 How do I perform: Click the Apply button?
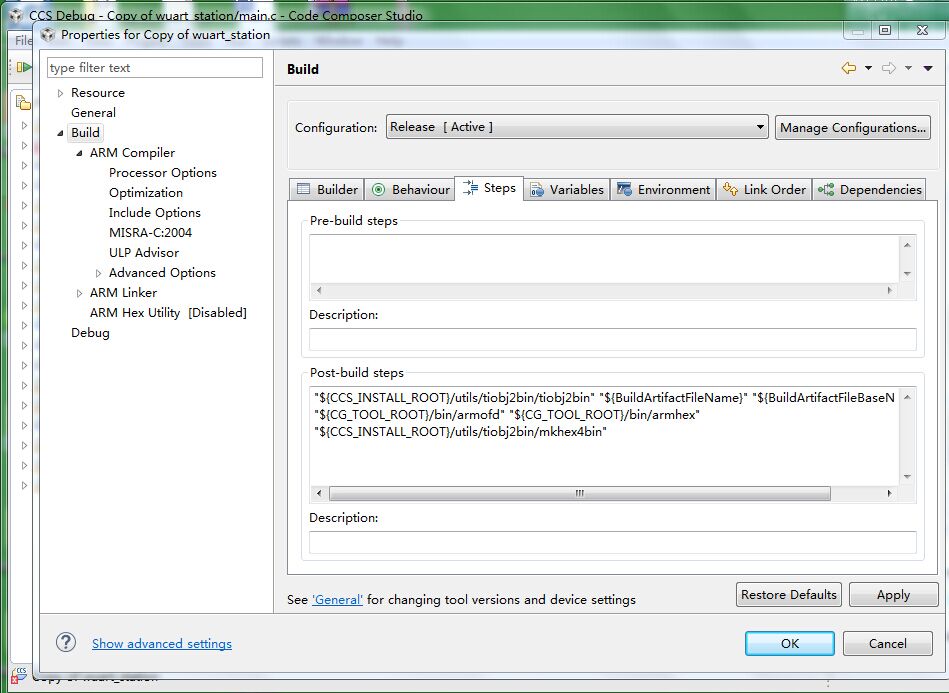pyautogui.click(x=893, y=594)
